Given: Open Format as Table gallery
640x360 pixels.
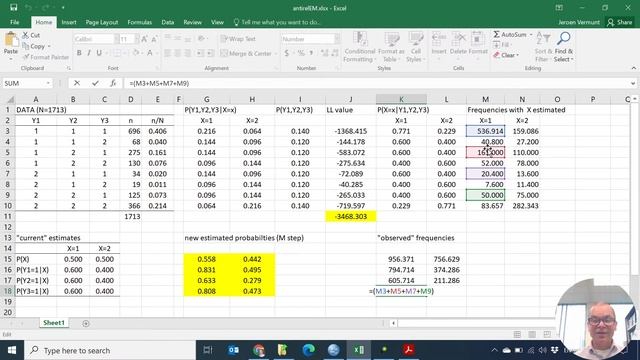Looking at the screenshot, I should click(391, 47).
